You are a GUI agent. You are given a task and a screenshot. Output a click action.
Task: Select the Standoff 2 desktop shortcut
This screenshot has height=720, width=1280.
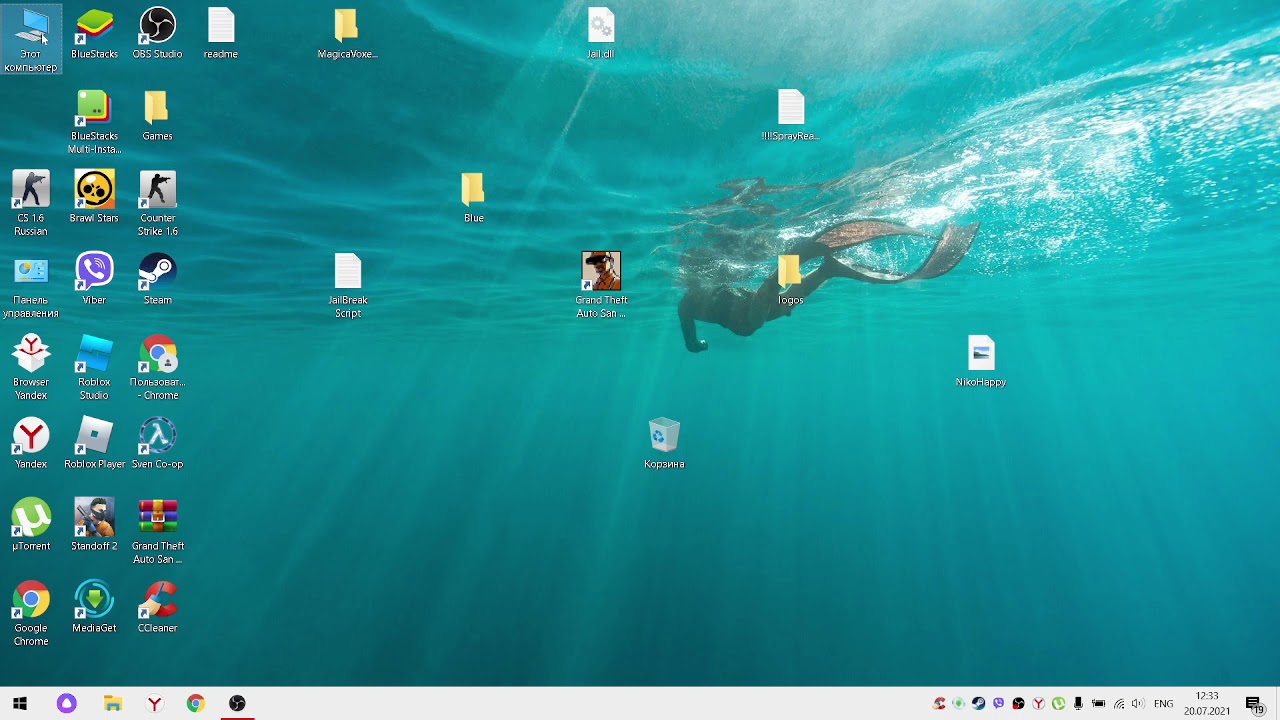point(94,526)
